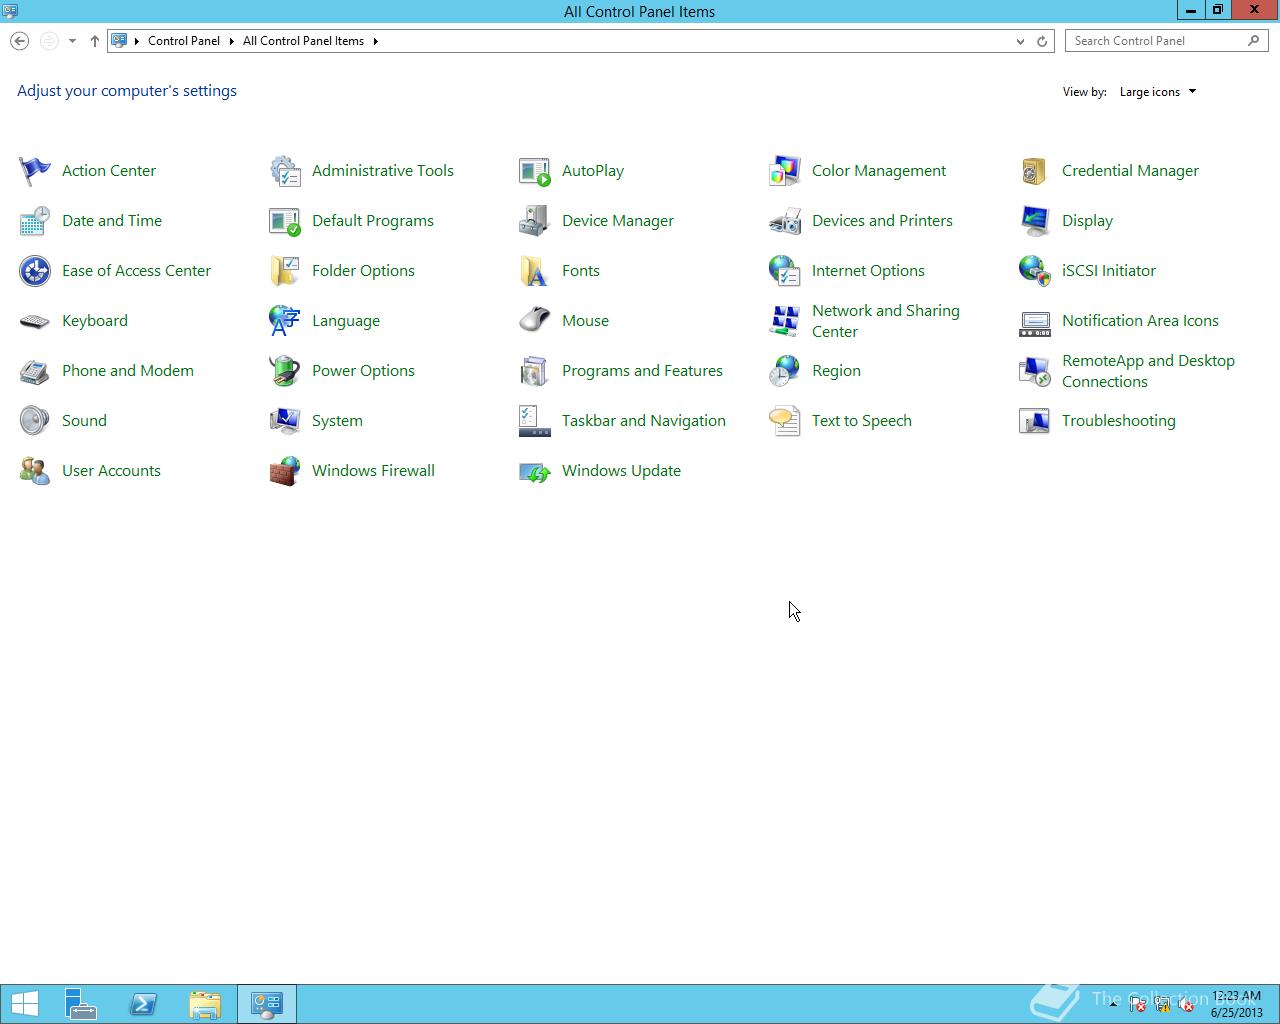Open the AutoPlay icon

[x=535, y=171]
